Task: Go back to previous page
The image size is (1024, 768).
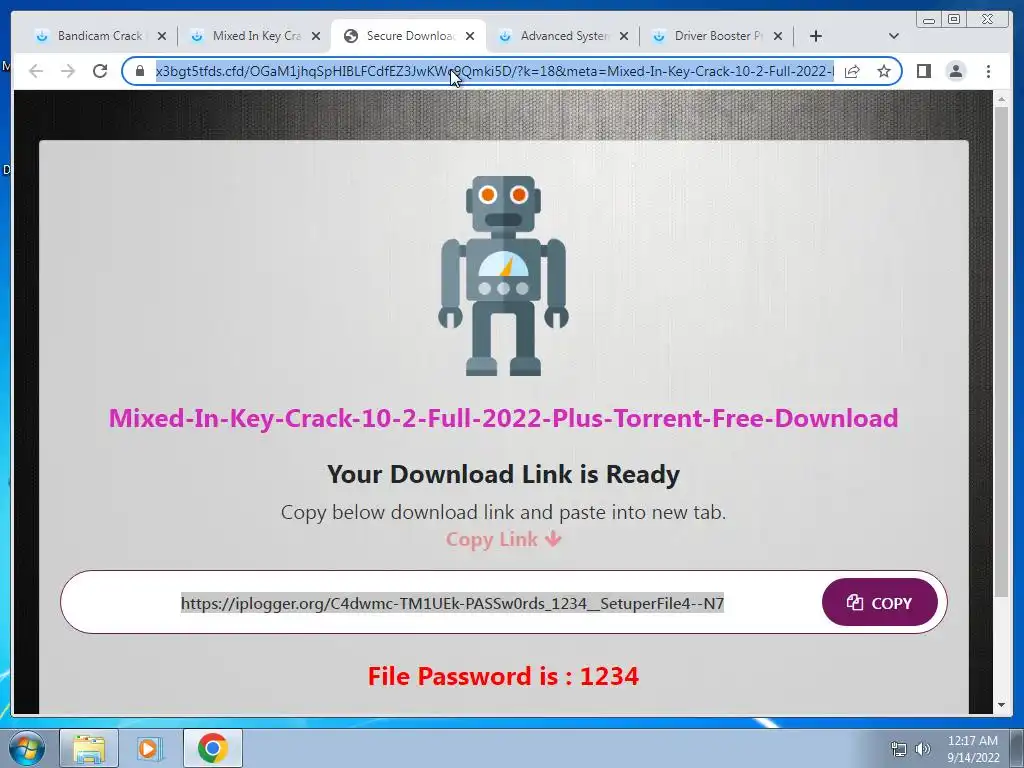Action: click(36, 71)
